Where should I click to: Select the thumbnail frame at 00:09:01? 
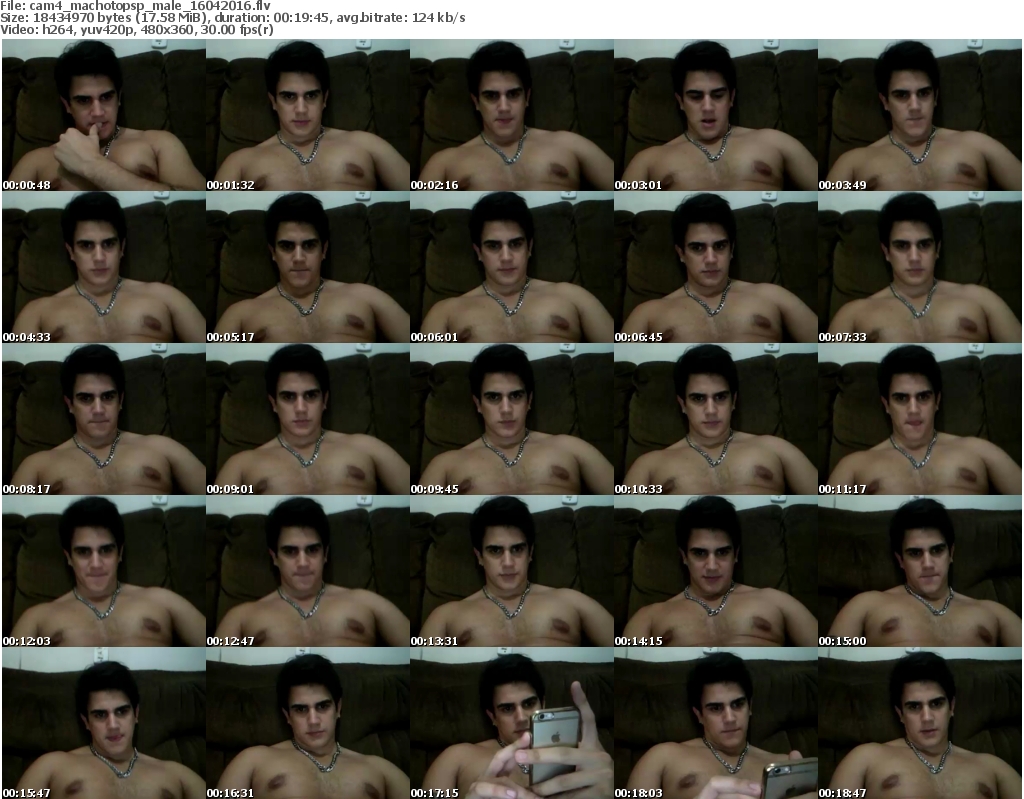click(x=308, y=419)
